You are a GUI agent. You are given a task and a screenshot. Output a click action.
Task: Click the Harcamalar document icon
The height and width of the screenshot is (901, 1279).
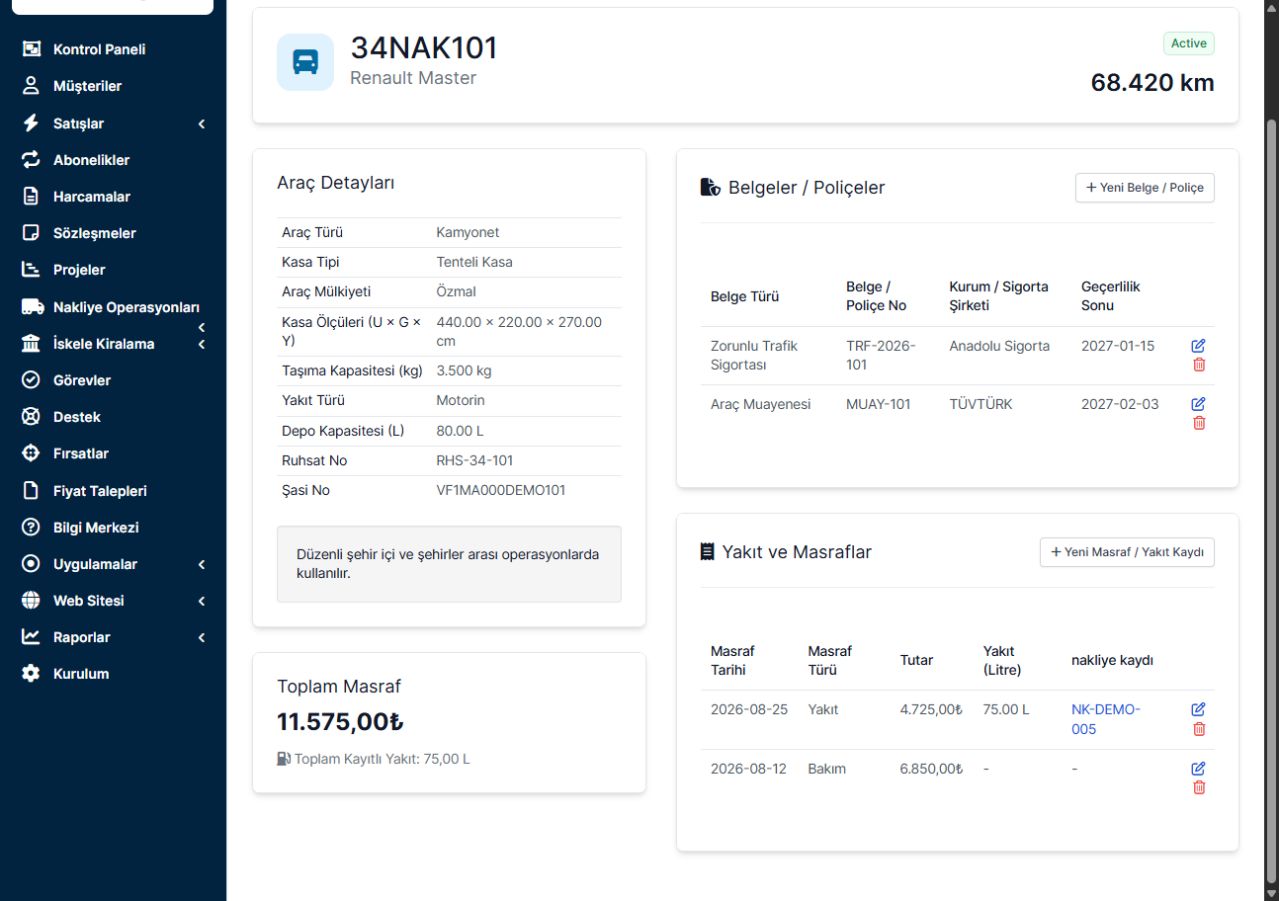pyautogui.click(x=31, y=197)
